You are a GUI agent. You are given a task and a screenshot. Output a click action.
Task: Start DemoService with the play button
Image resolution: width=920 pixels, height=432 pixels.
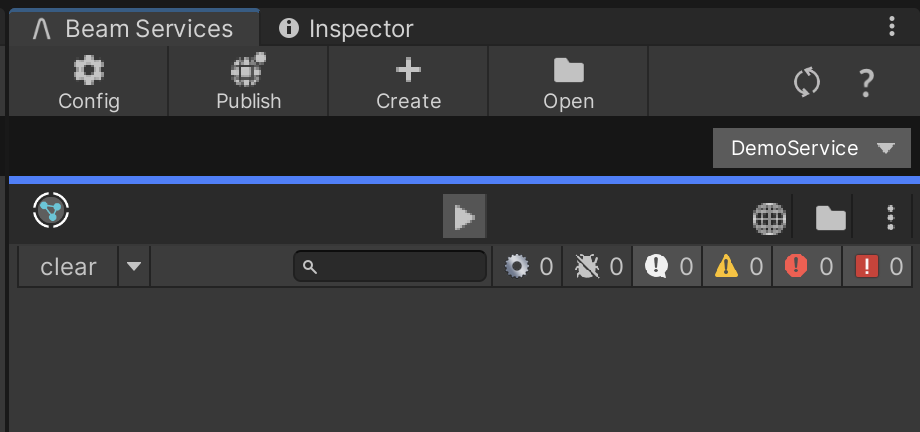coord(464,216)
